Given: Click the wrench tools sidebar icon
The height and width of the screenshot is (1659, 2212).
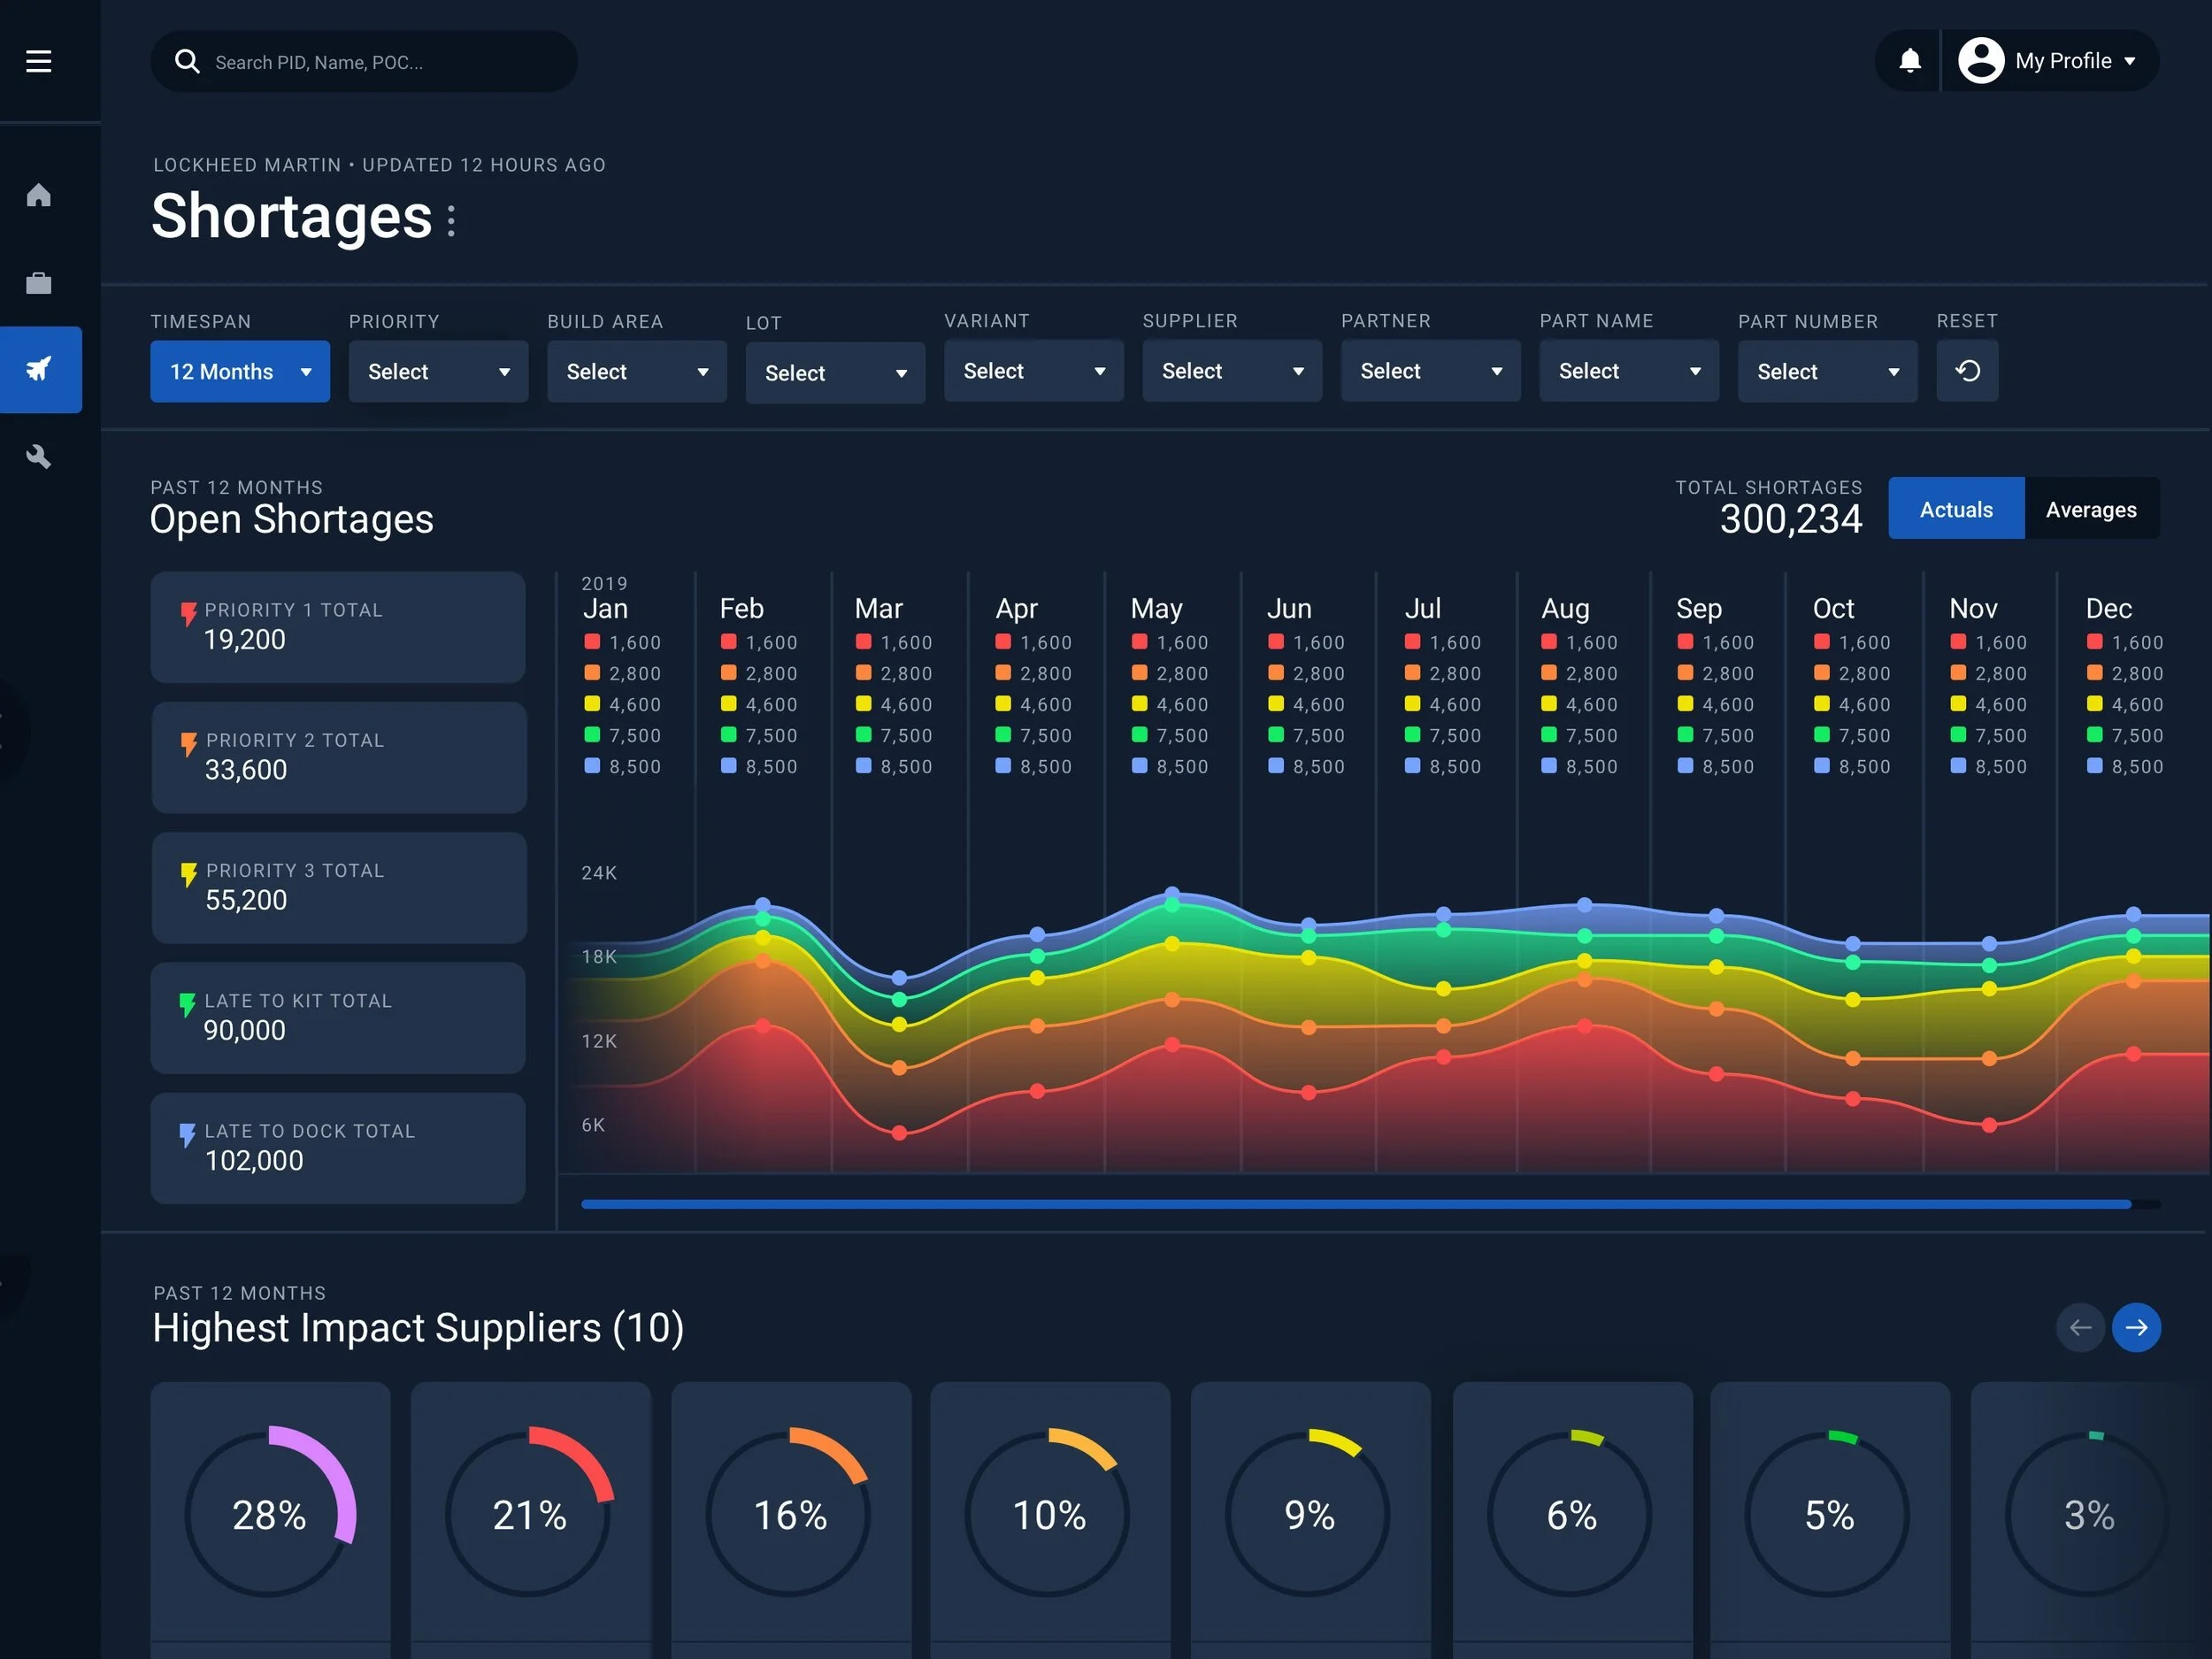Looking at the screenshot, I should coord(38,457).
